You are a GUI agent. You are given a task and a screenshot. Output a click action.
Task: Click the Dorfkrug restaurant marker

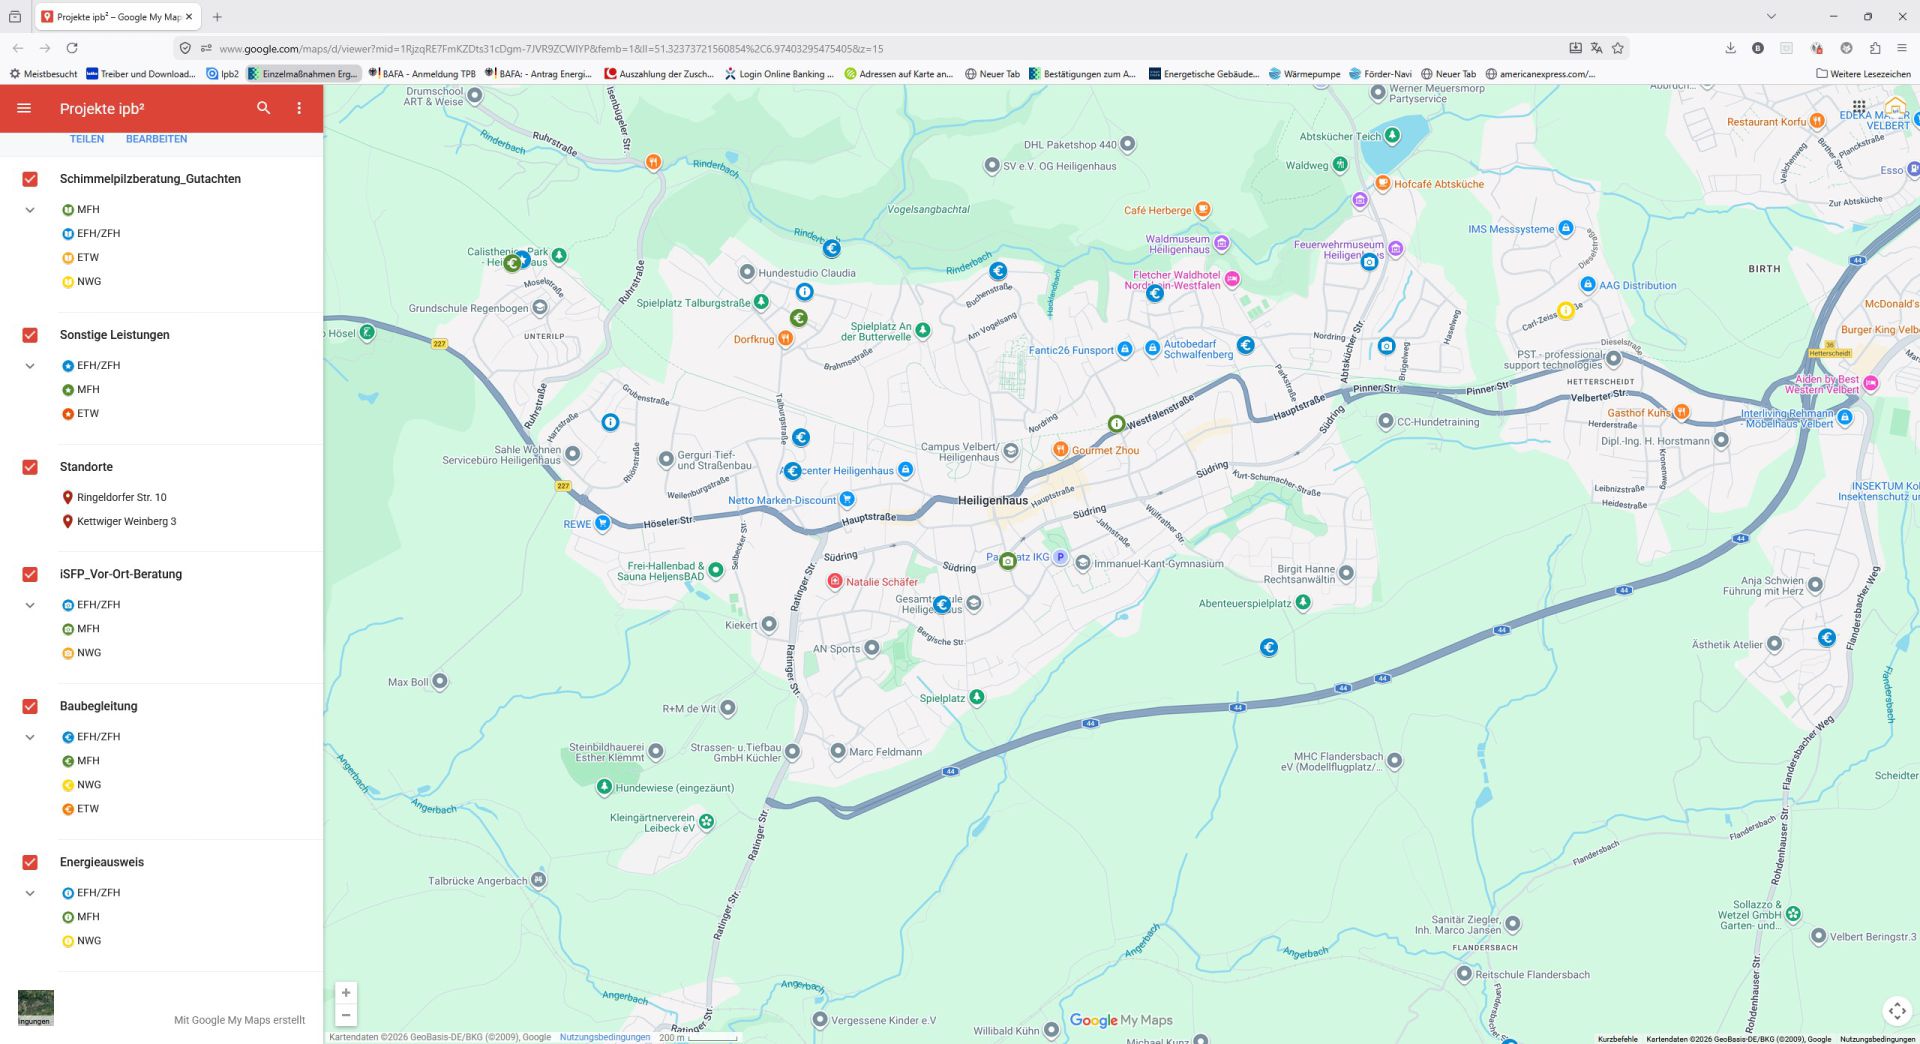pyautogui.click(x=786, y=339)
